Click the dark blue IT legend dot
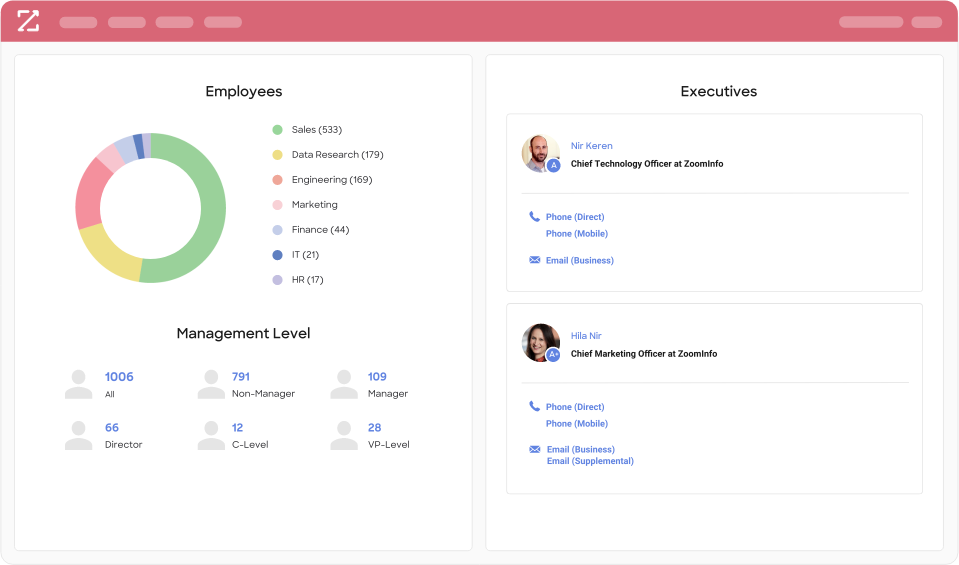The height and width of the screenshot is (565, 959). 277,255
